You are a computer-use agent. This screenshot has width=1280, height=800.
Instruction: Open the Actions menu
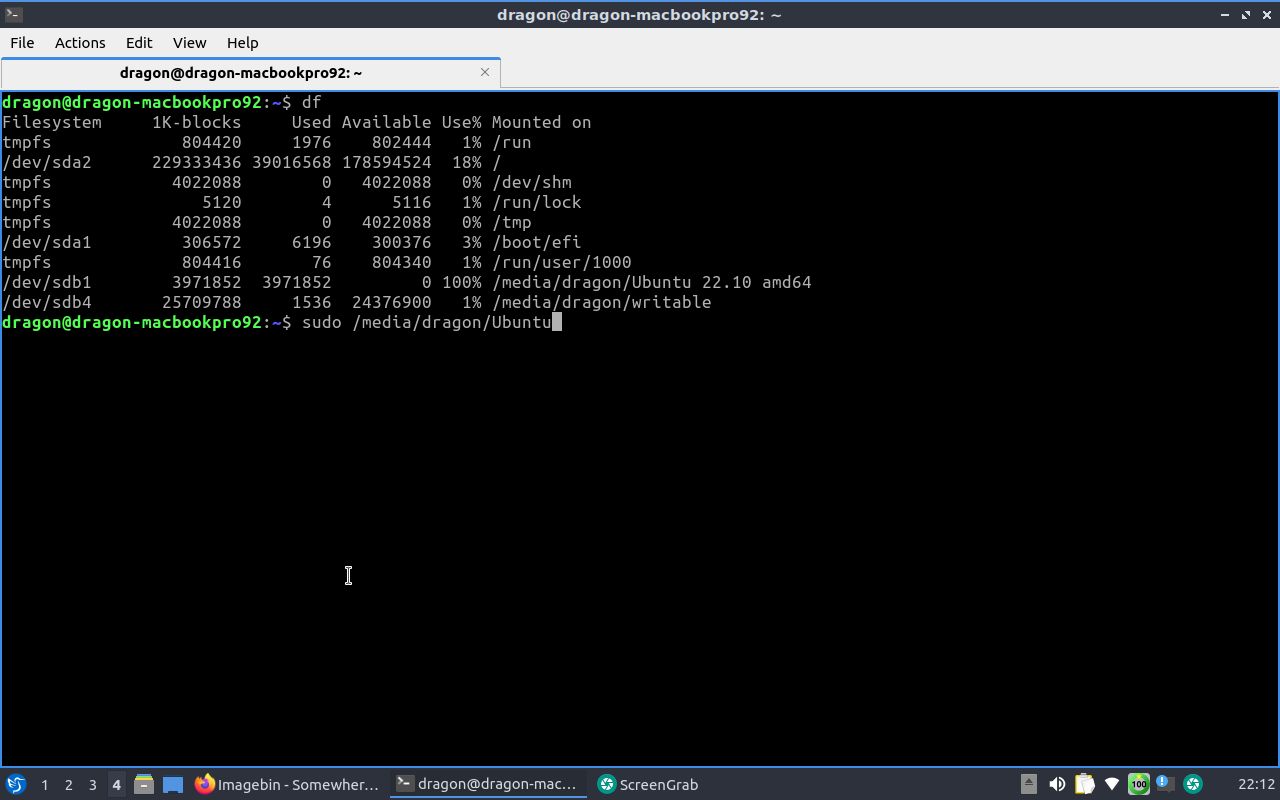click(80, 43)
